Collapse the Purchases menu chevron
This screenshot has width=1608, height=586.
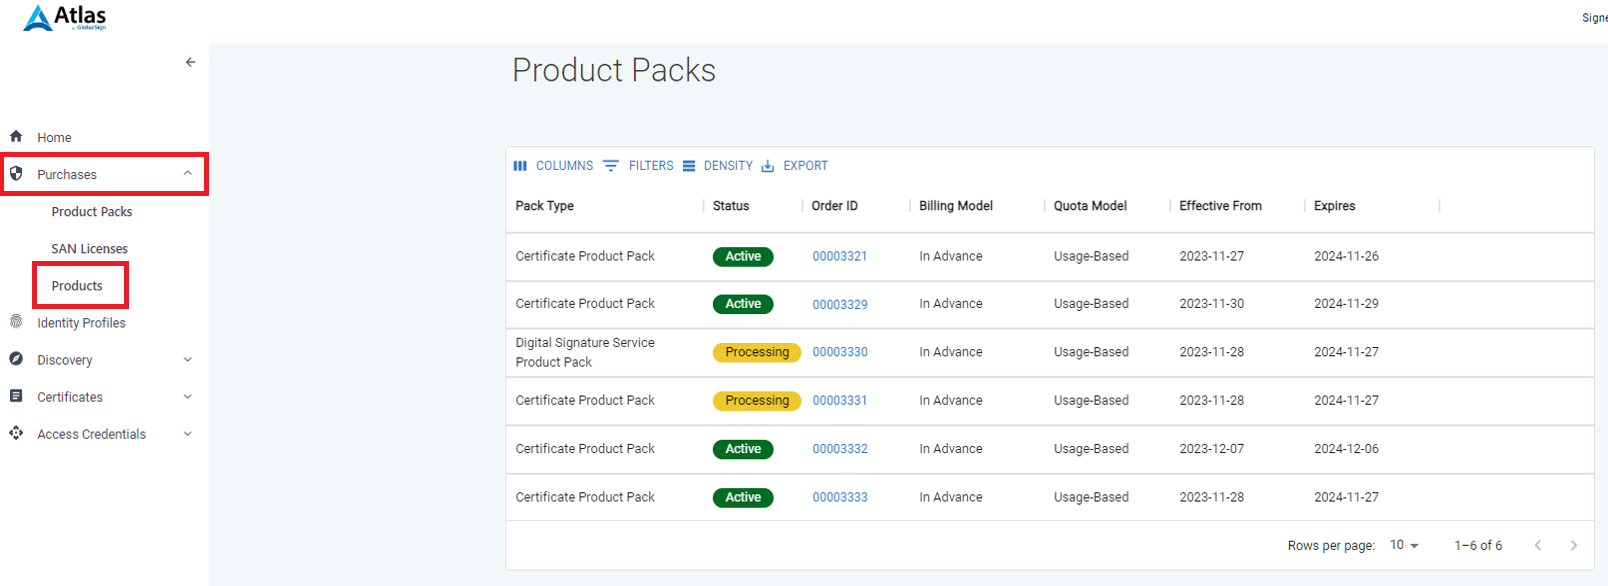(187, 174)
